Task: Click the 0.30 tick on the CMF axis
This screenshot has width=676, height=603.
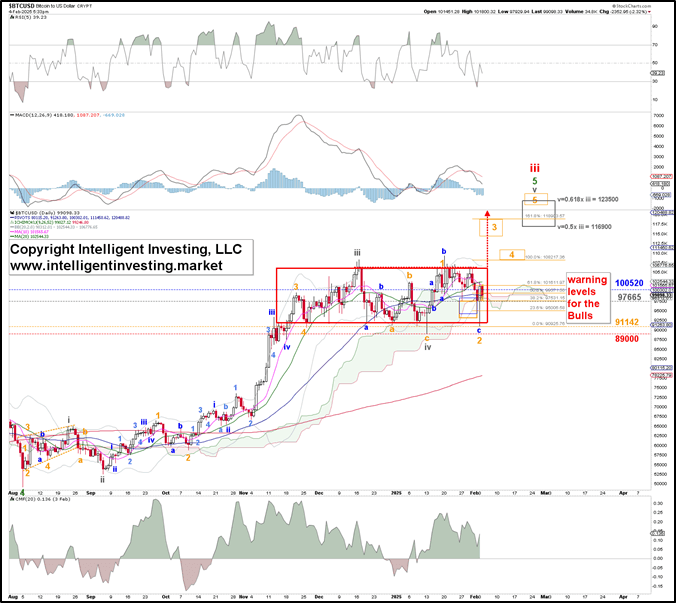Action: pyautogui.click(x=658, y=503)
